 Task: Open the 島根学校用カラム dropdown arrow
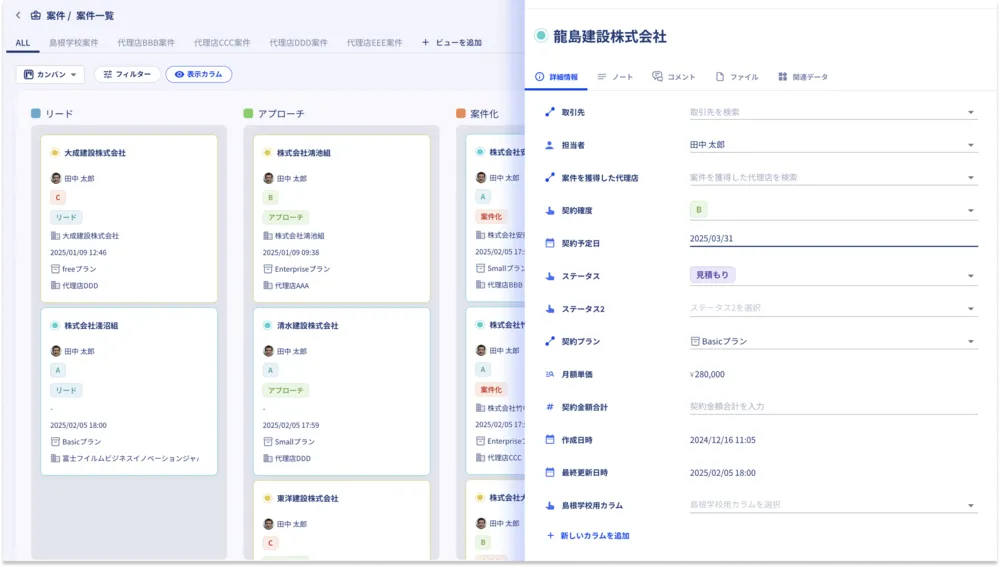point(970,505)
